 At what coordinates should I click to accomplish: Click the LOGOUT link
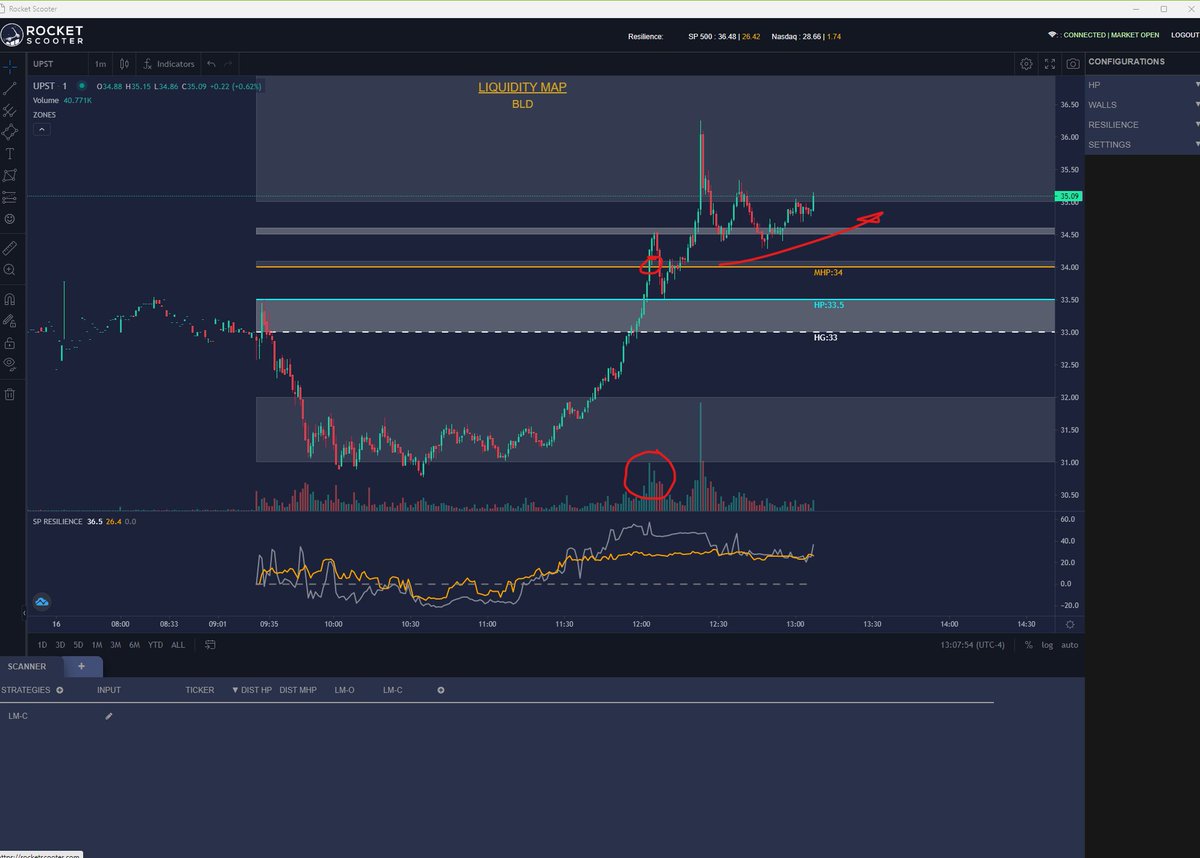coord(1185,35)
